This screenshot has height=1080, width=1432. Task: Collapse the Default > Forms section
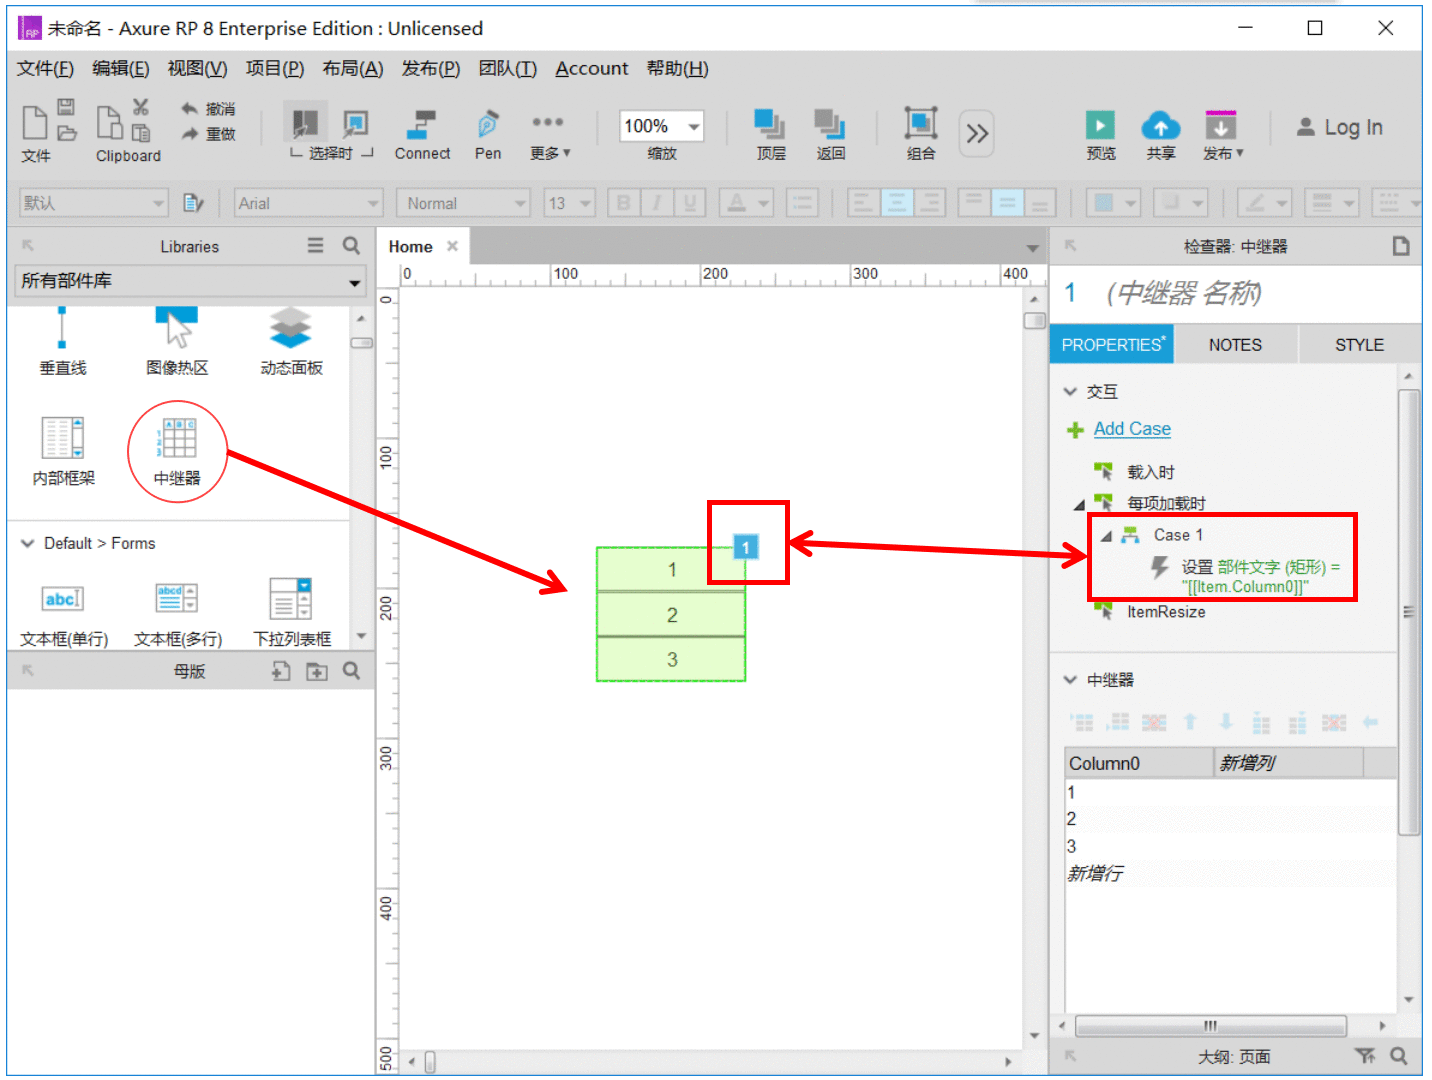pyautogui.click(x=27, y=543)
